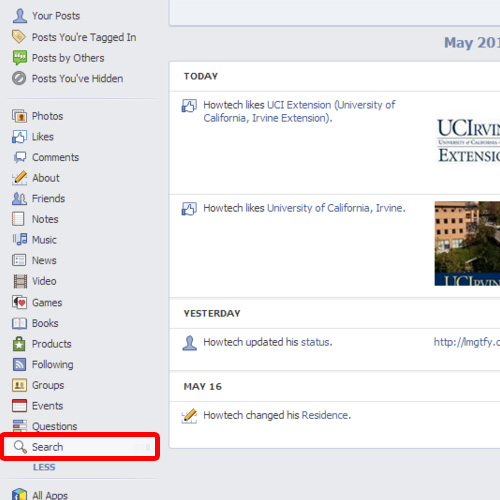Image resolution: width=500 pixels, height=500 pixels.
Task: Select the Music filter label
Action: click(44, 240)
